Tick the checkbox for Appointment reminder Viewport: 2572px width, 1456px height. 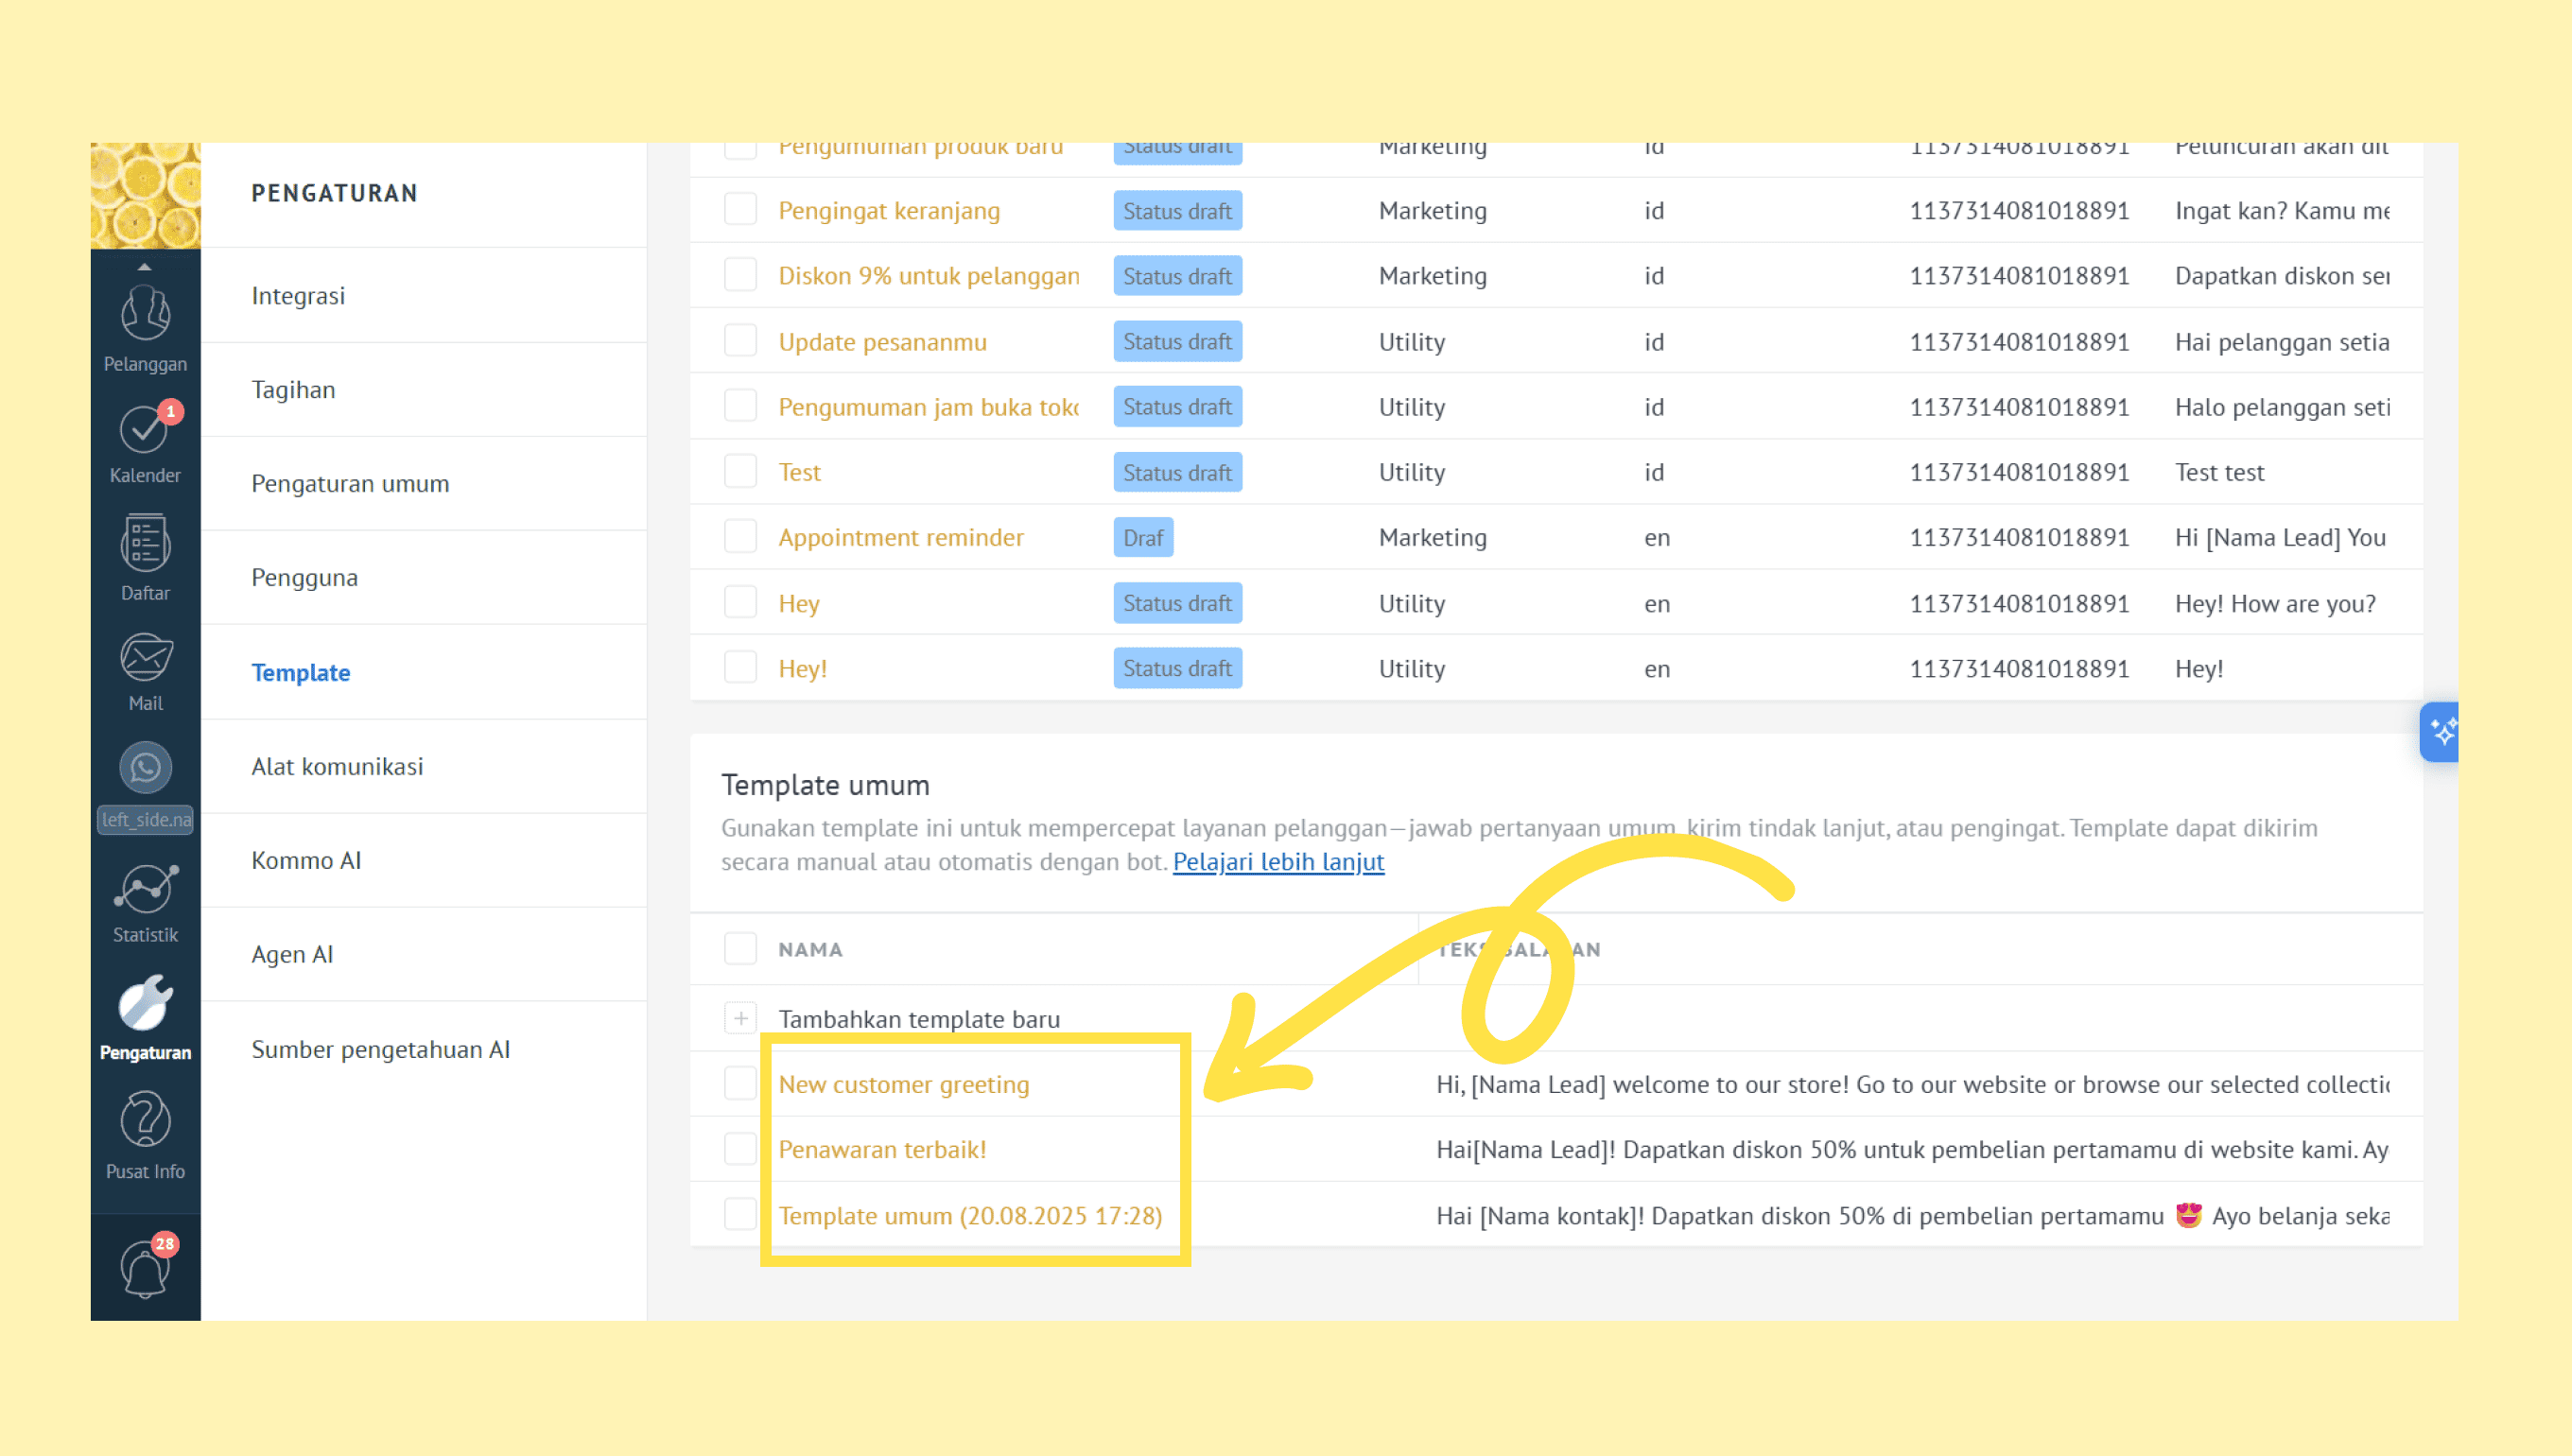point(740,537)
